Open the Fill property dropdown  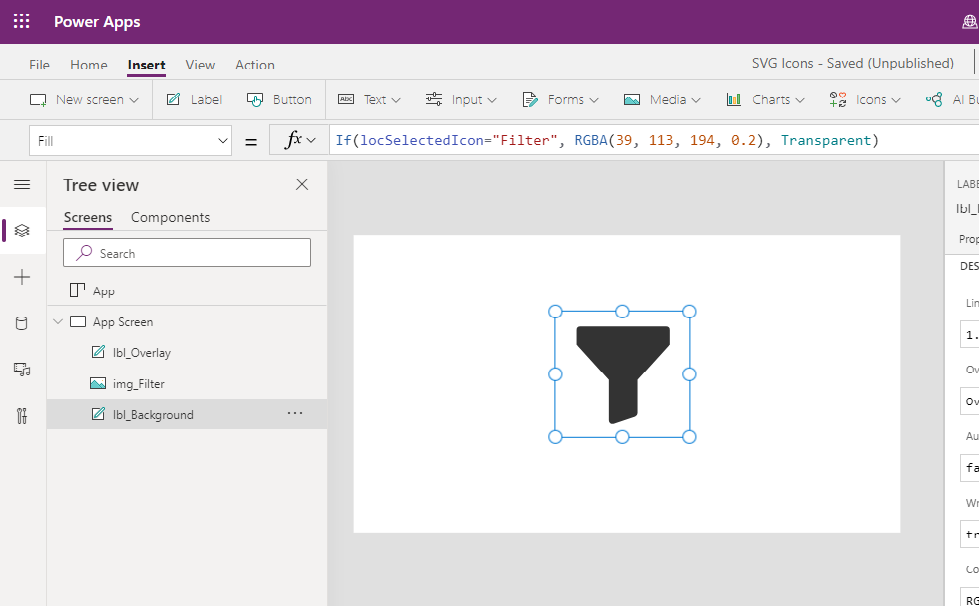coord(130,141)
